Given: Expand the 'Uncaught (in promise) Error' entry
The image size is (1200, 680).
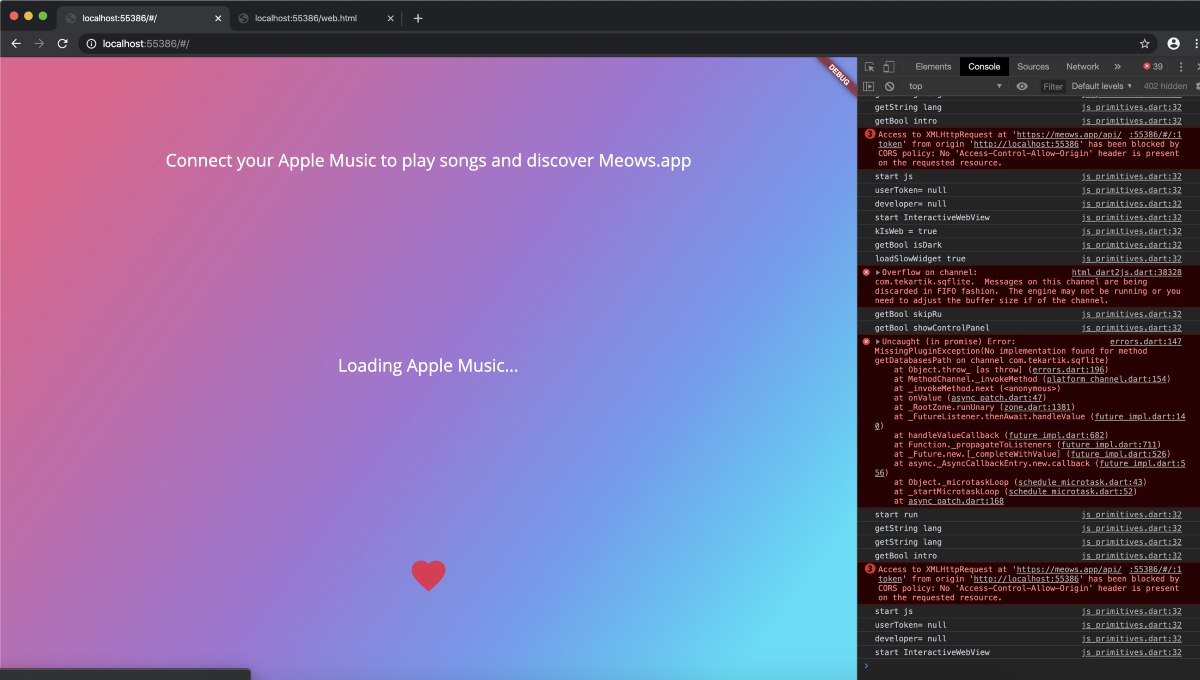Looking at the screenshot, I should click(x=878, y=342).
